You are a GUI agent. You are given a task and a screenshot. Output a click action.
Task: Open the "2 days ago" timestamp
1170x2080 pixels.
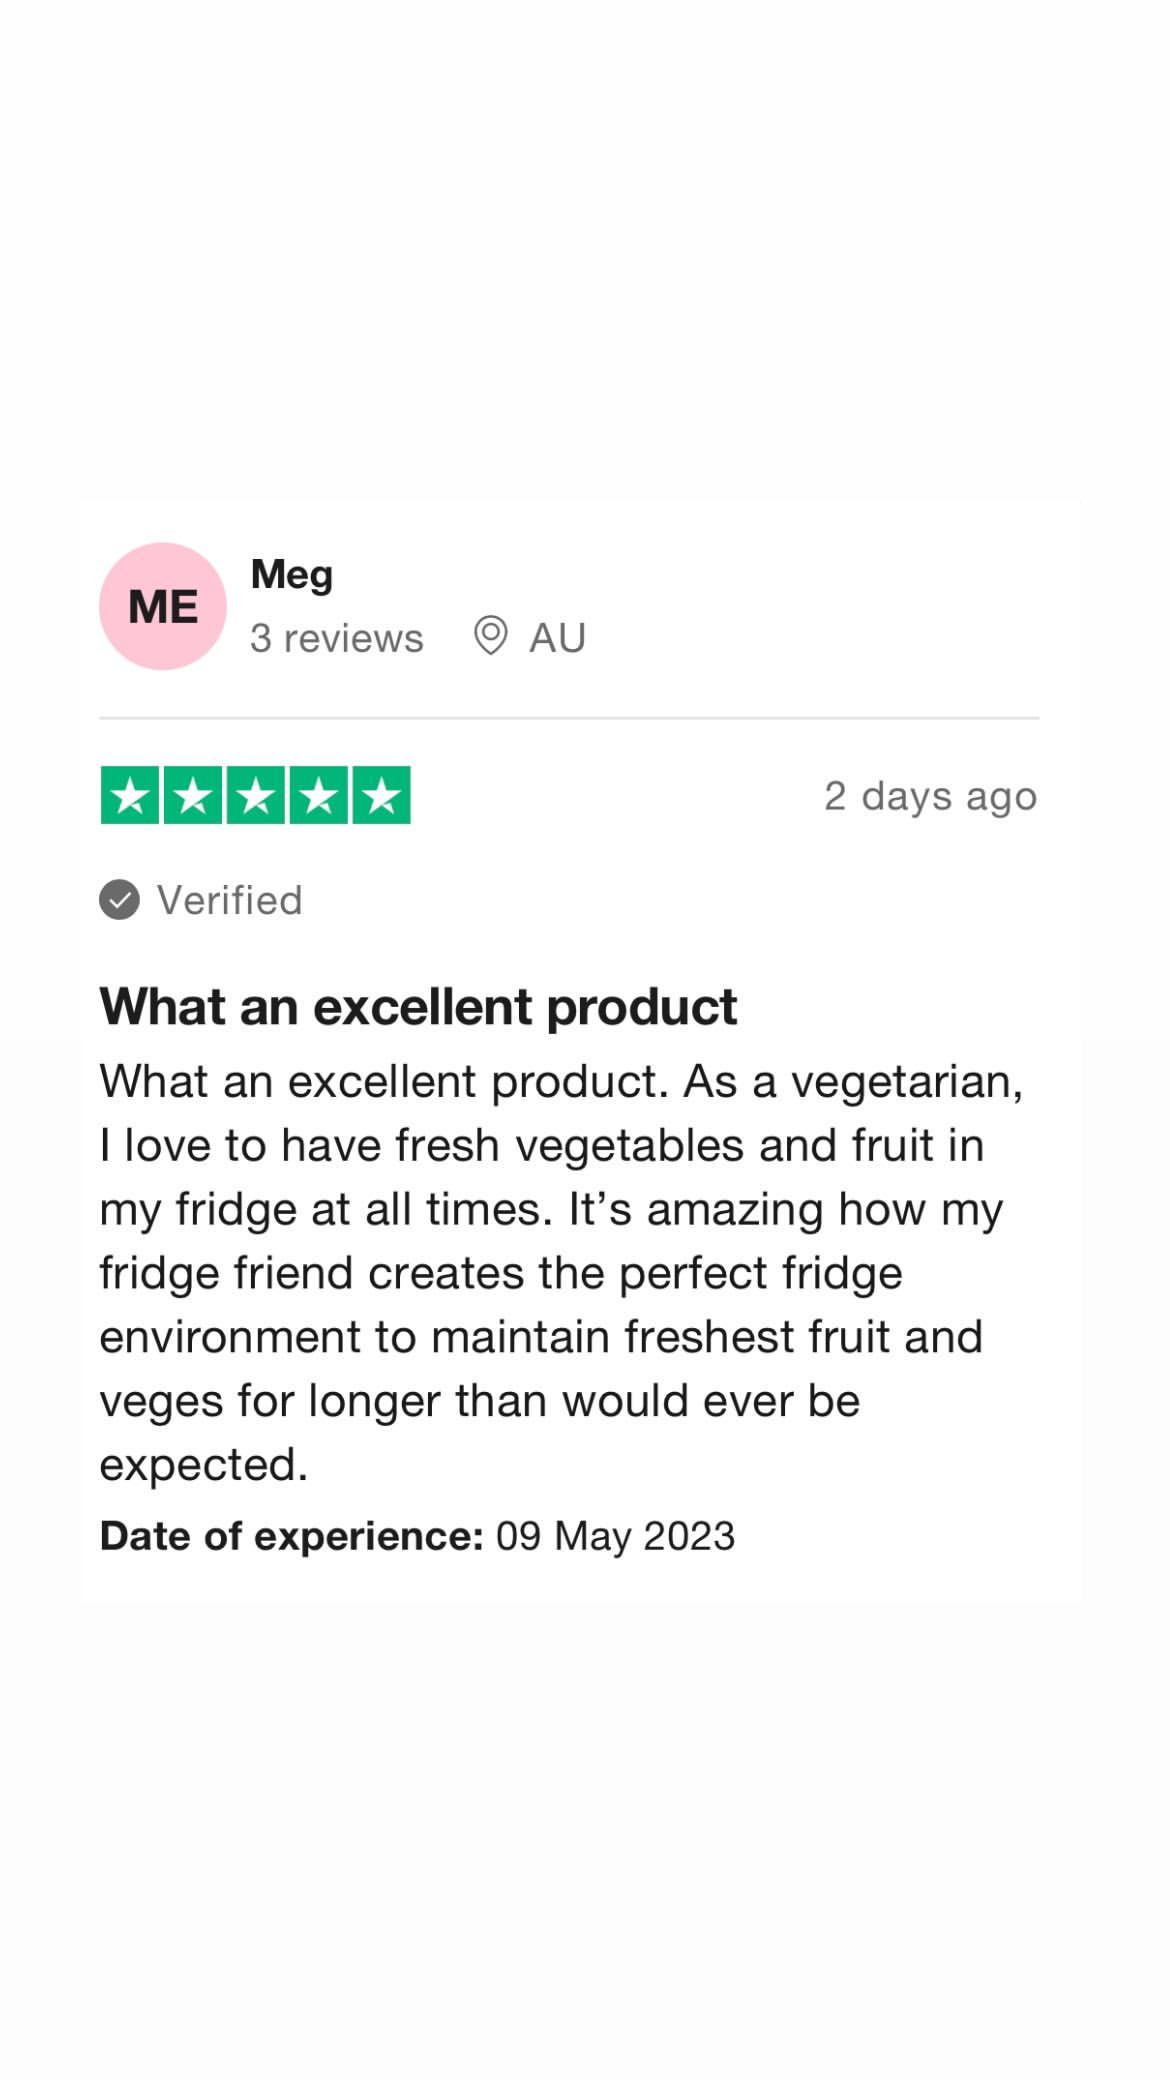pos(930,797)
